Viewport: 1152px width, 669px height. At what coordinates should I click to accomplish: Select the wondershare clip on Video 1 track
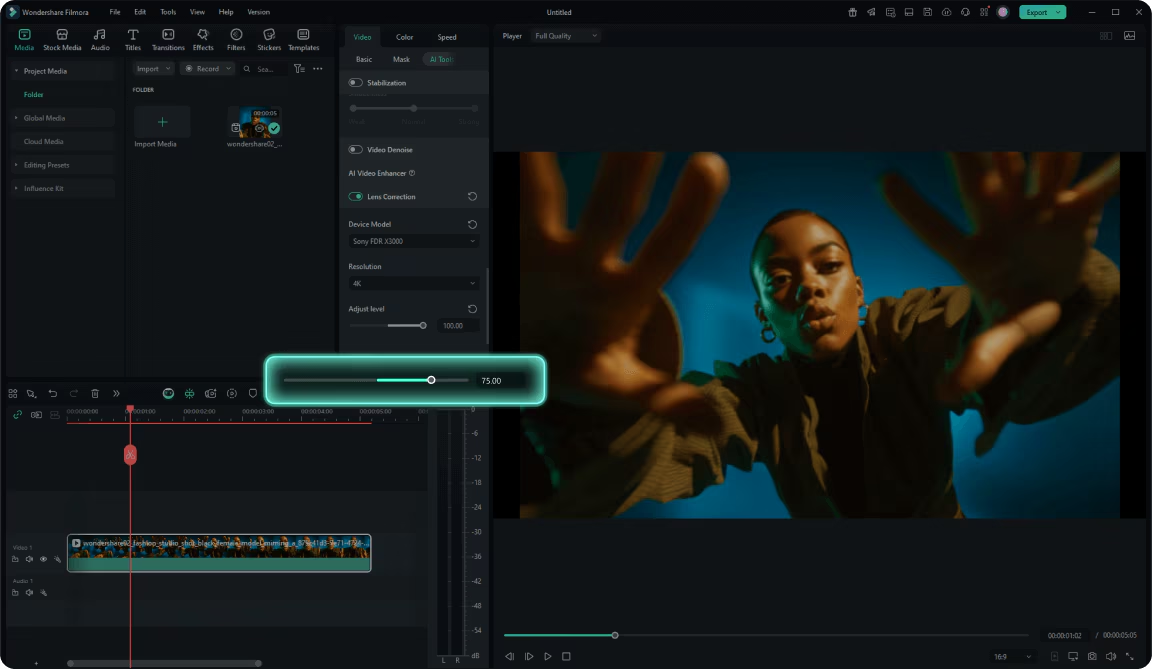pyautogui.click(x=219, y=553)
